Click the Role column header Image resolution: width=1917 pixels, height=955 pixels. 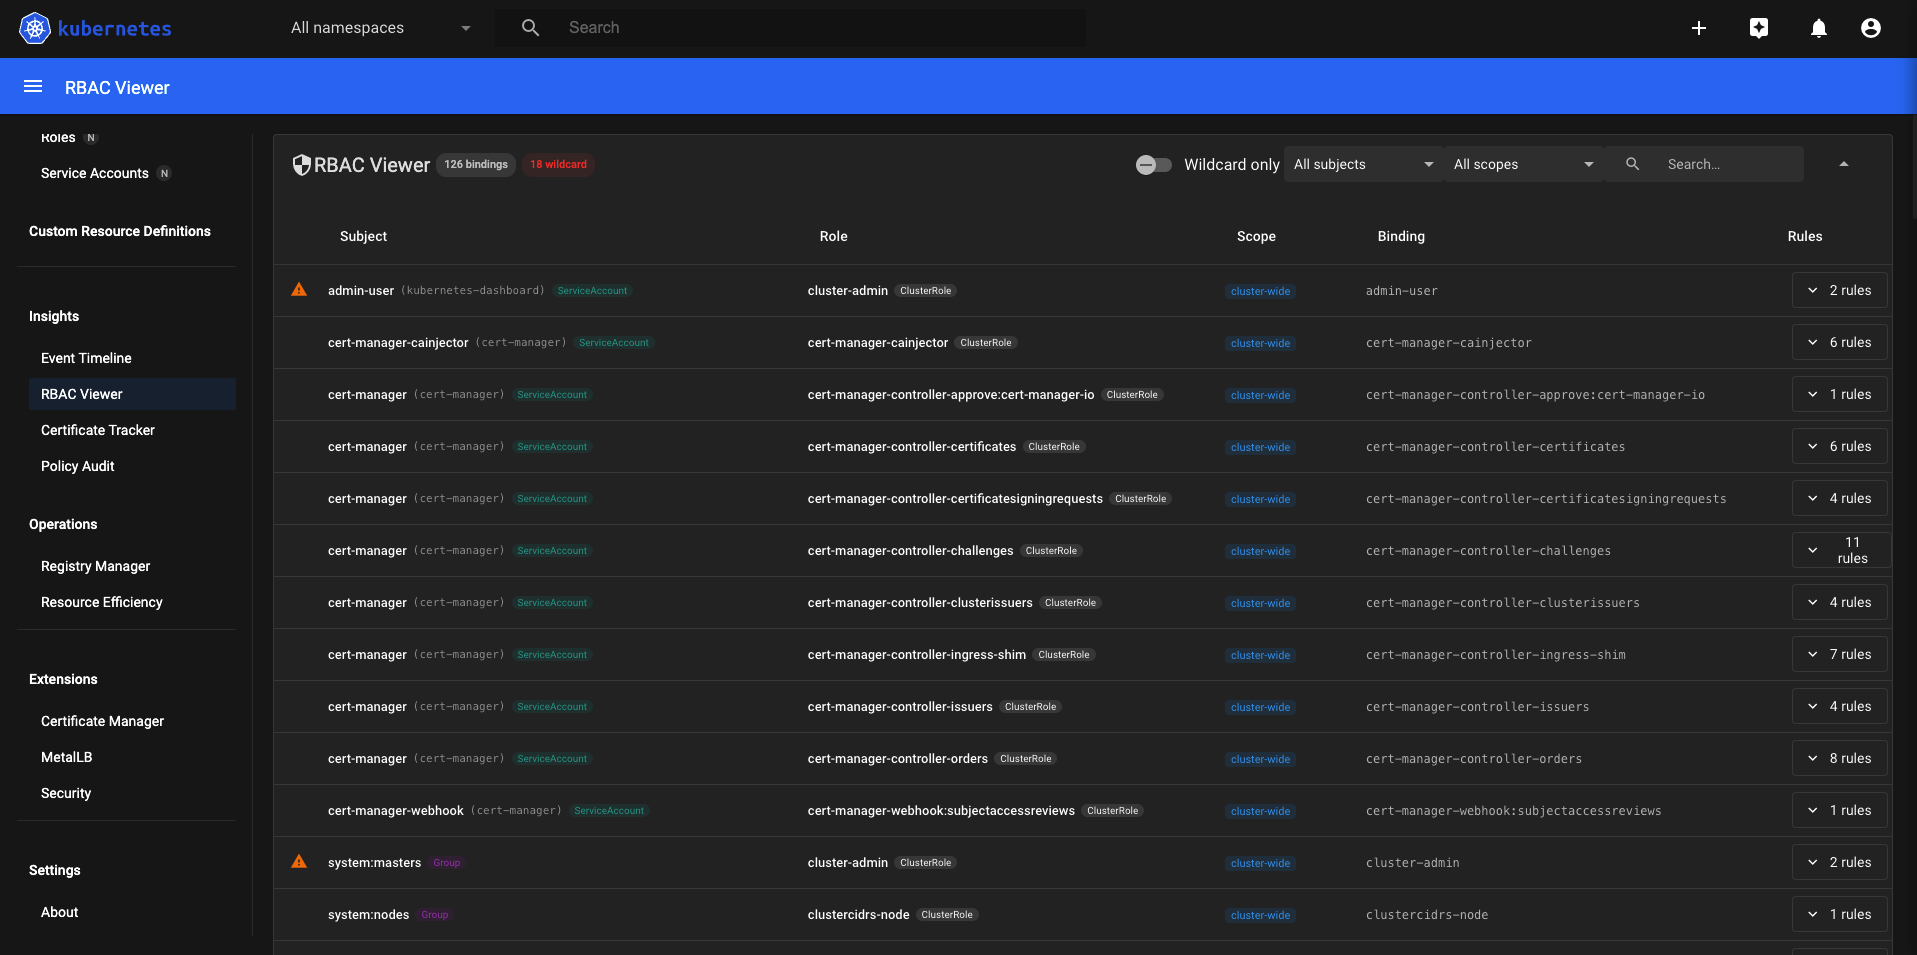(x=833, y=236)
